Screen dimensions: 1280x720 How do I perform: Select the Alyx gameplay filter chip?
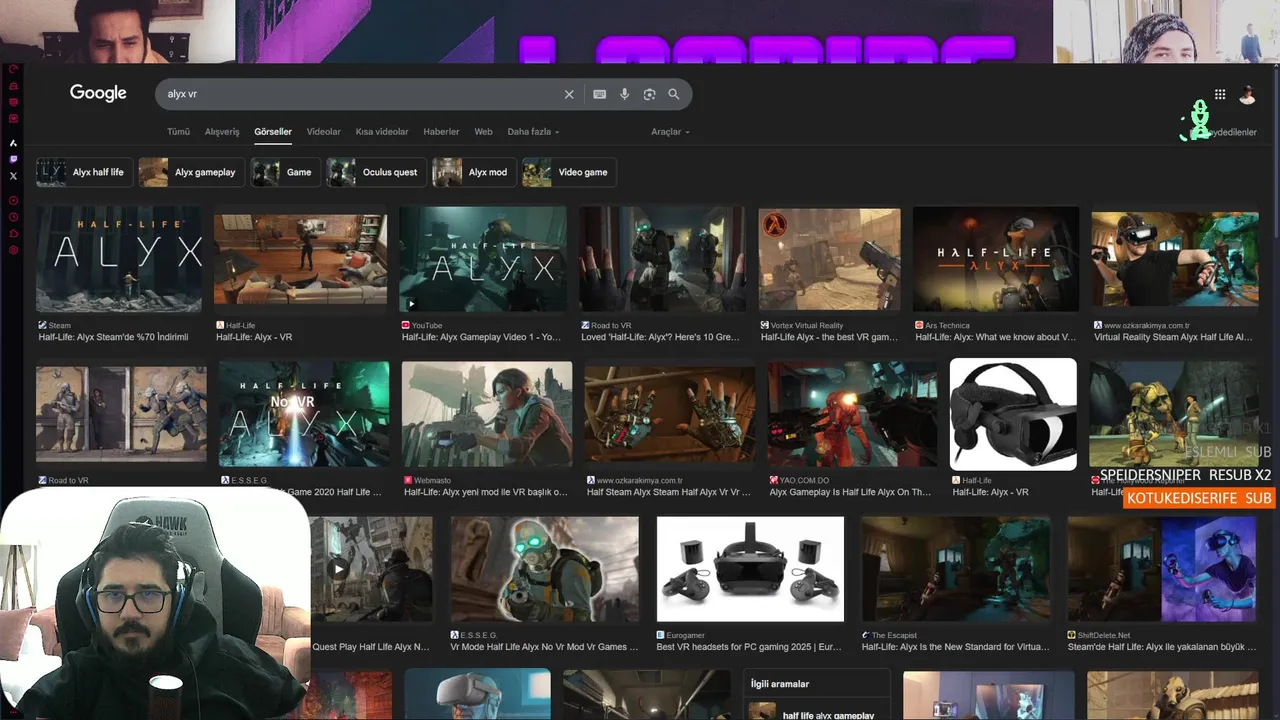[191, 172]
